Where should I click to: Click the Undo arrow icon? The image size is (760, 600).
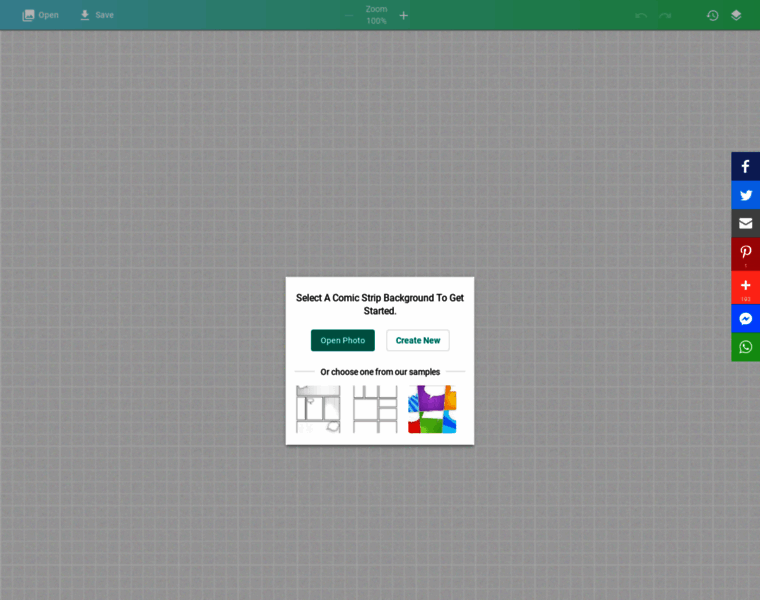[641, 15]
